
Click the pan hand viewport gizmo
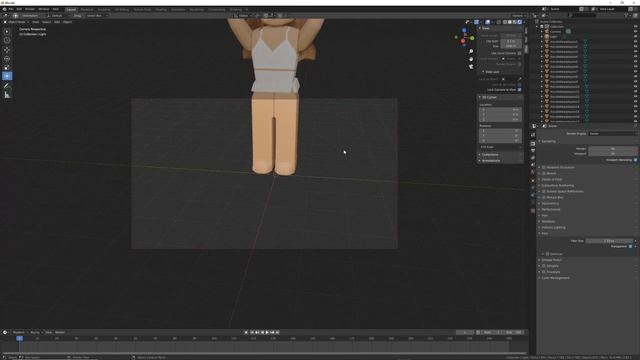click(471, 59)
